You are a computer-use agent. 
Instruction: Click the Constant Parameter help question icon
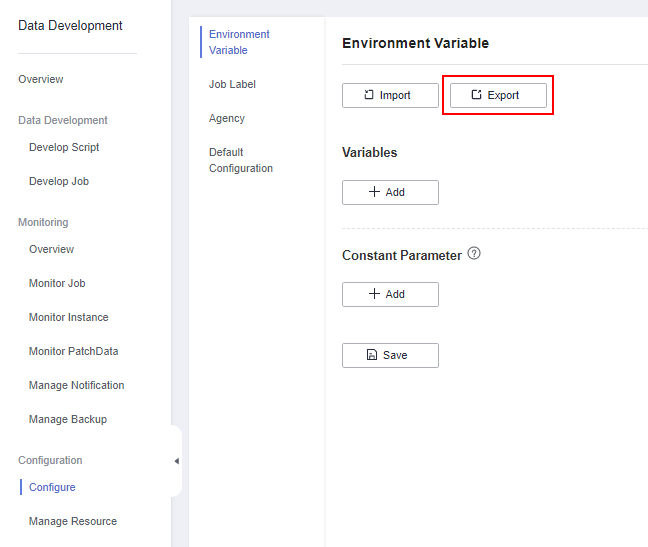click(474, 253)
